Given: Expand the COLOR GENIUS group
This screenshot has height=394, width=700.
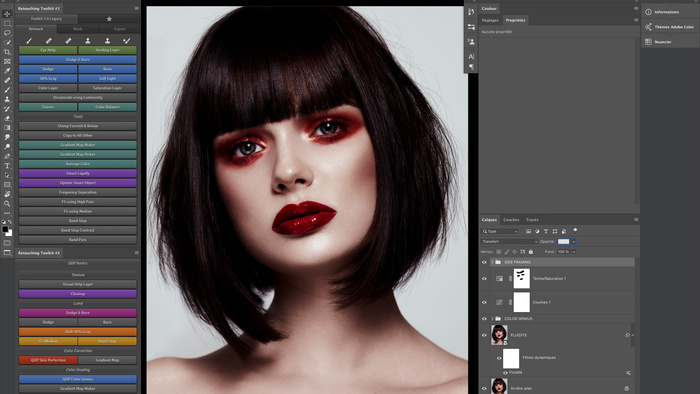Looking at the screenshot, I should tap(492, 319).
